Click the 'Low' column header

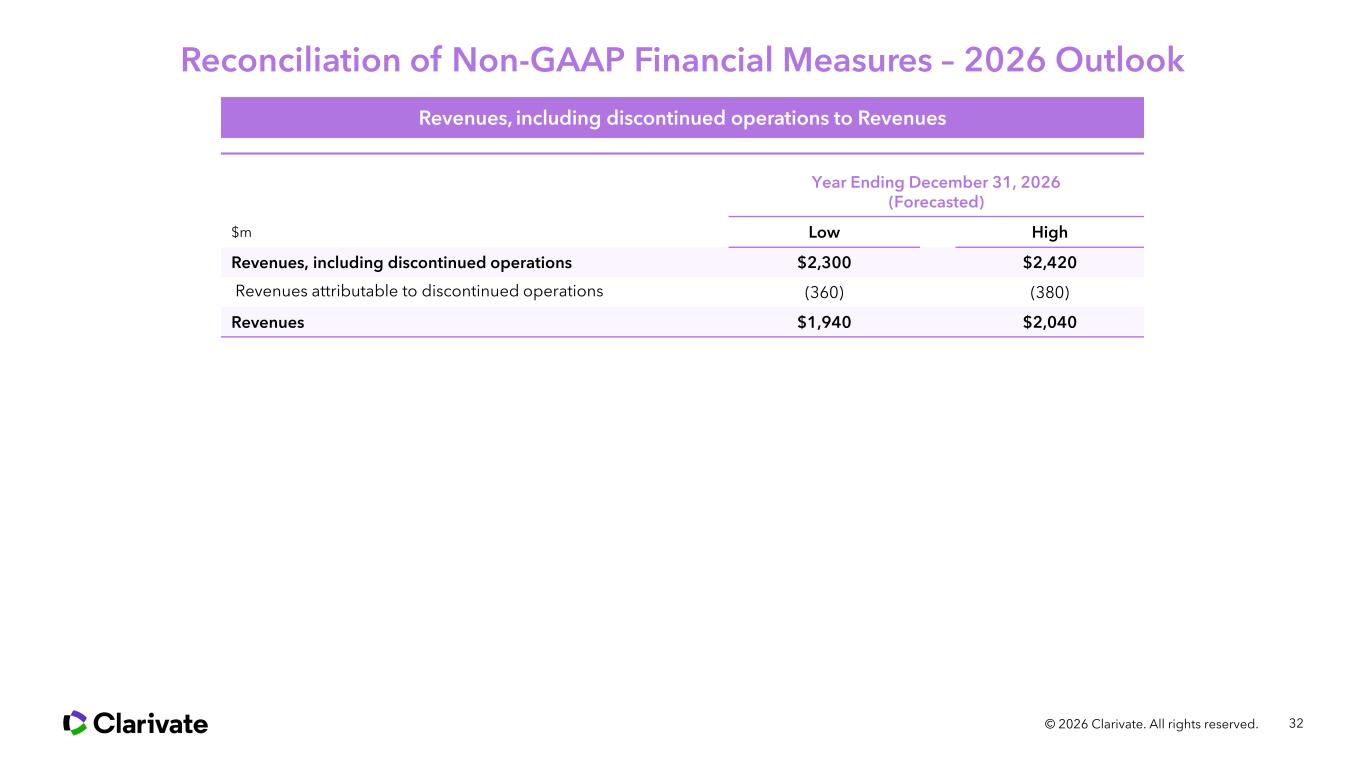(824, 232)
